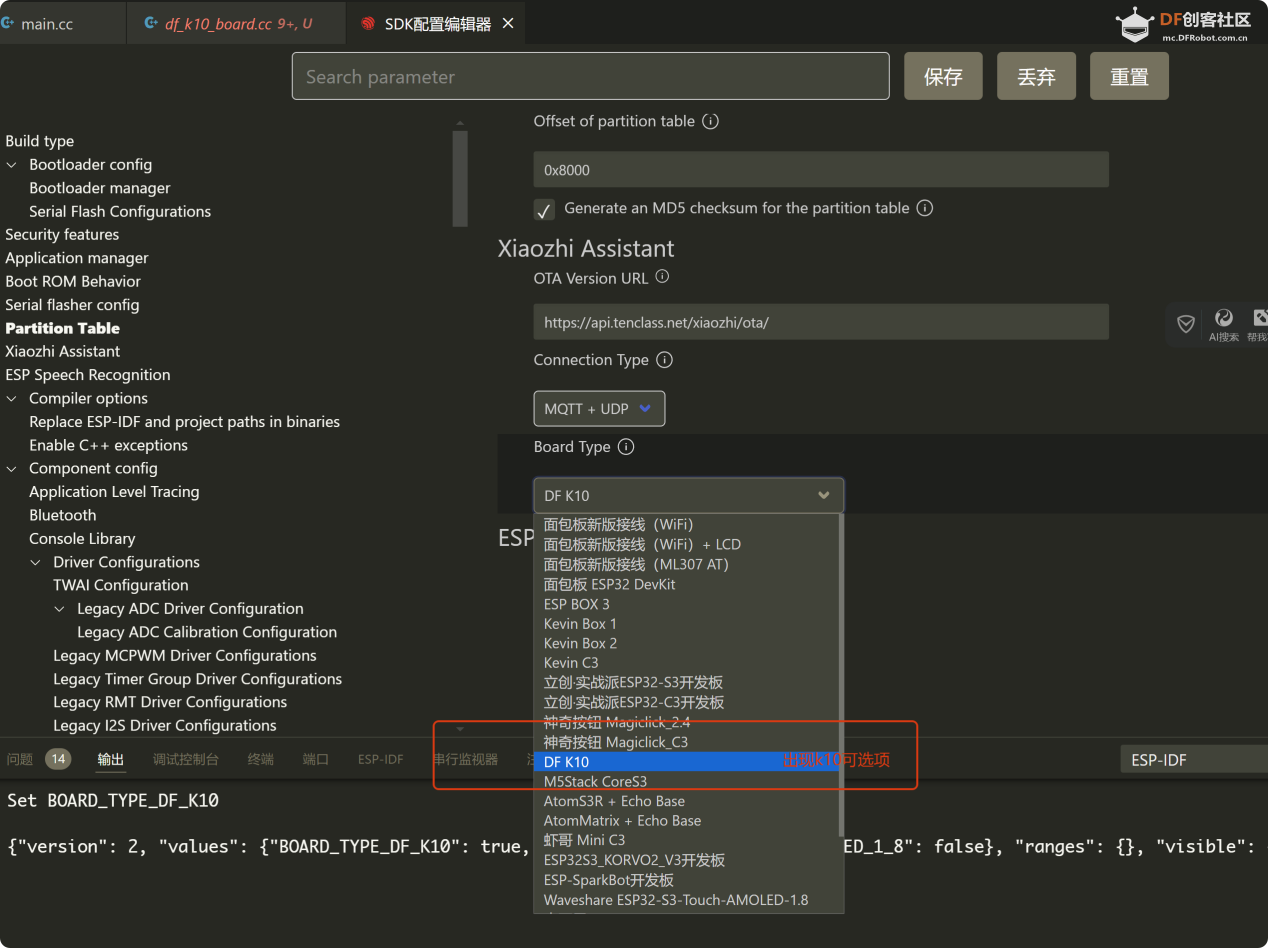Select M5Stack CoreS3 from the board list

(595, 781)
